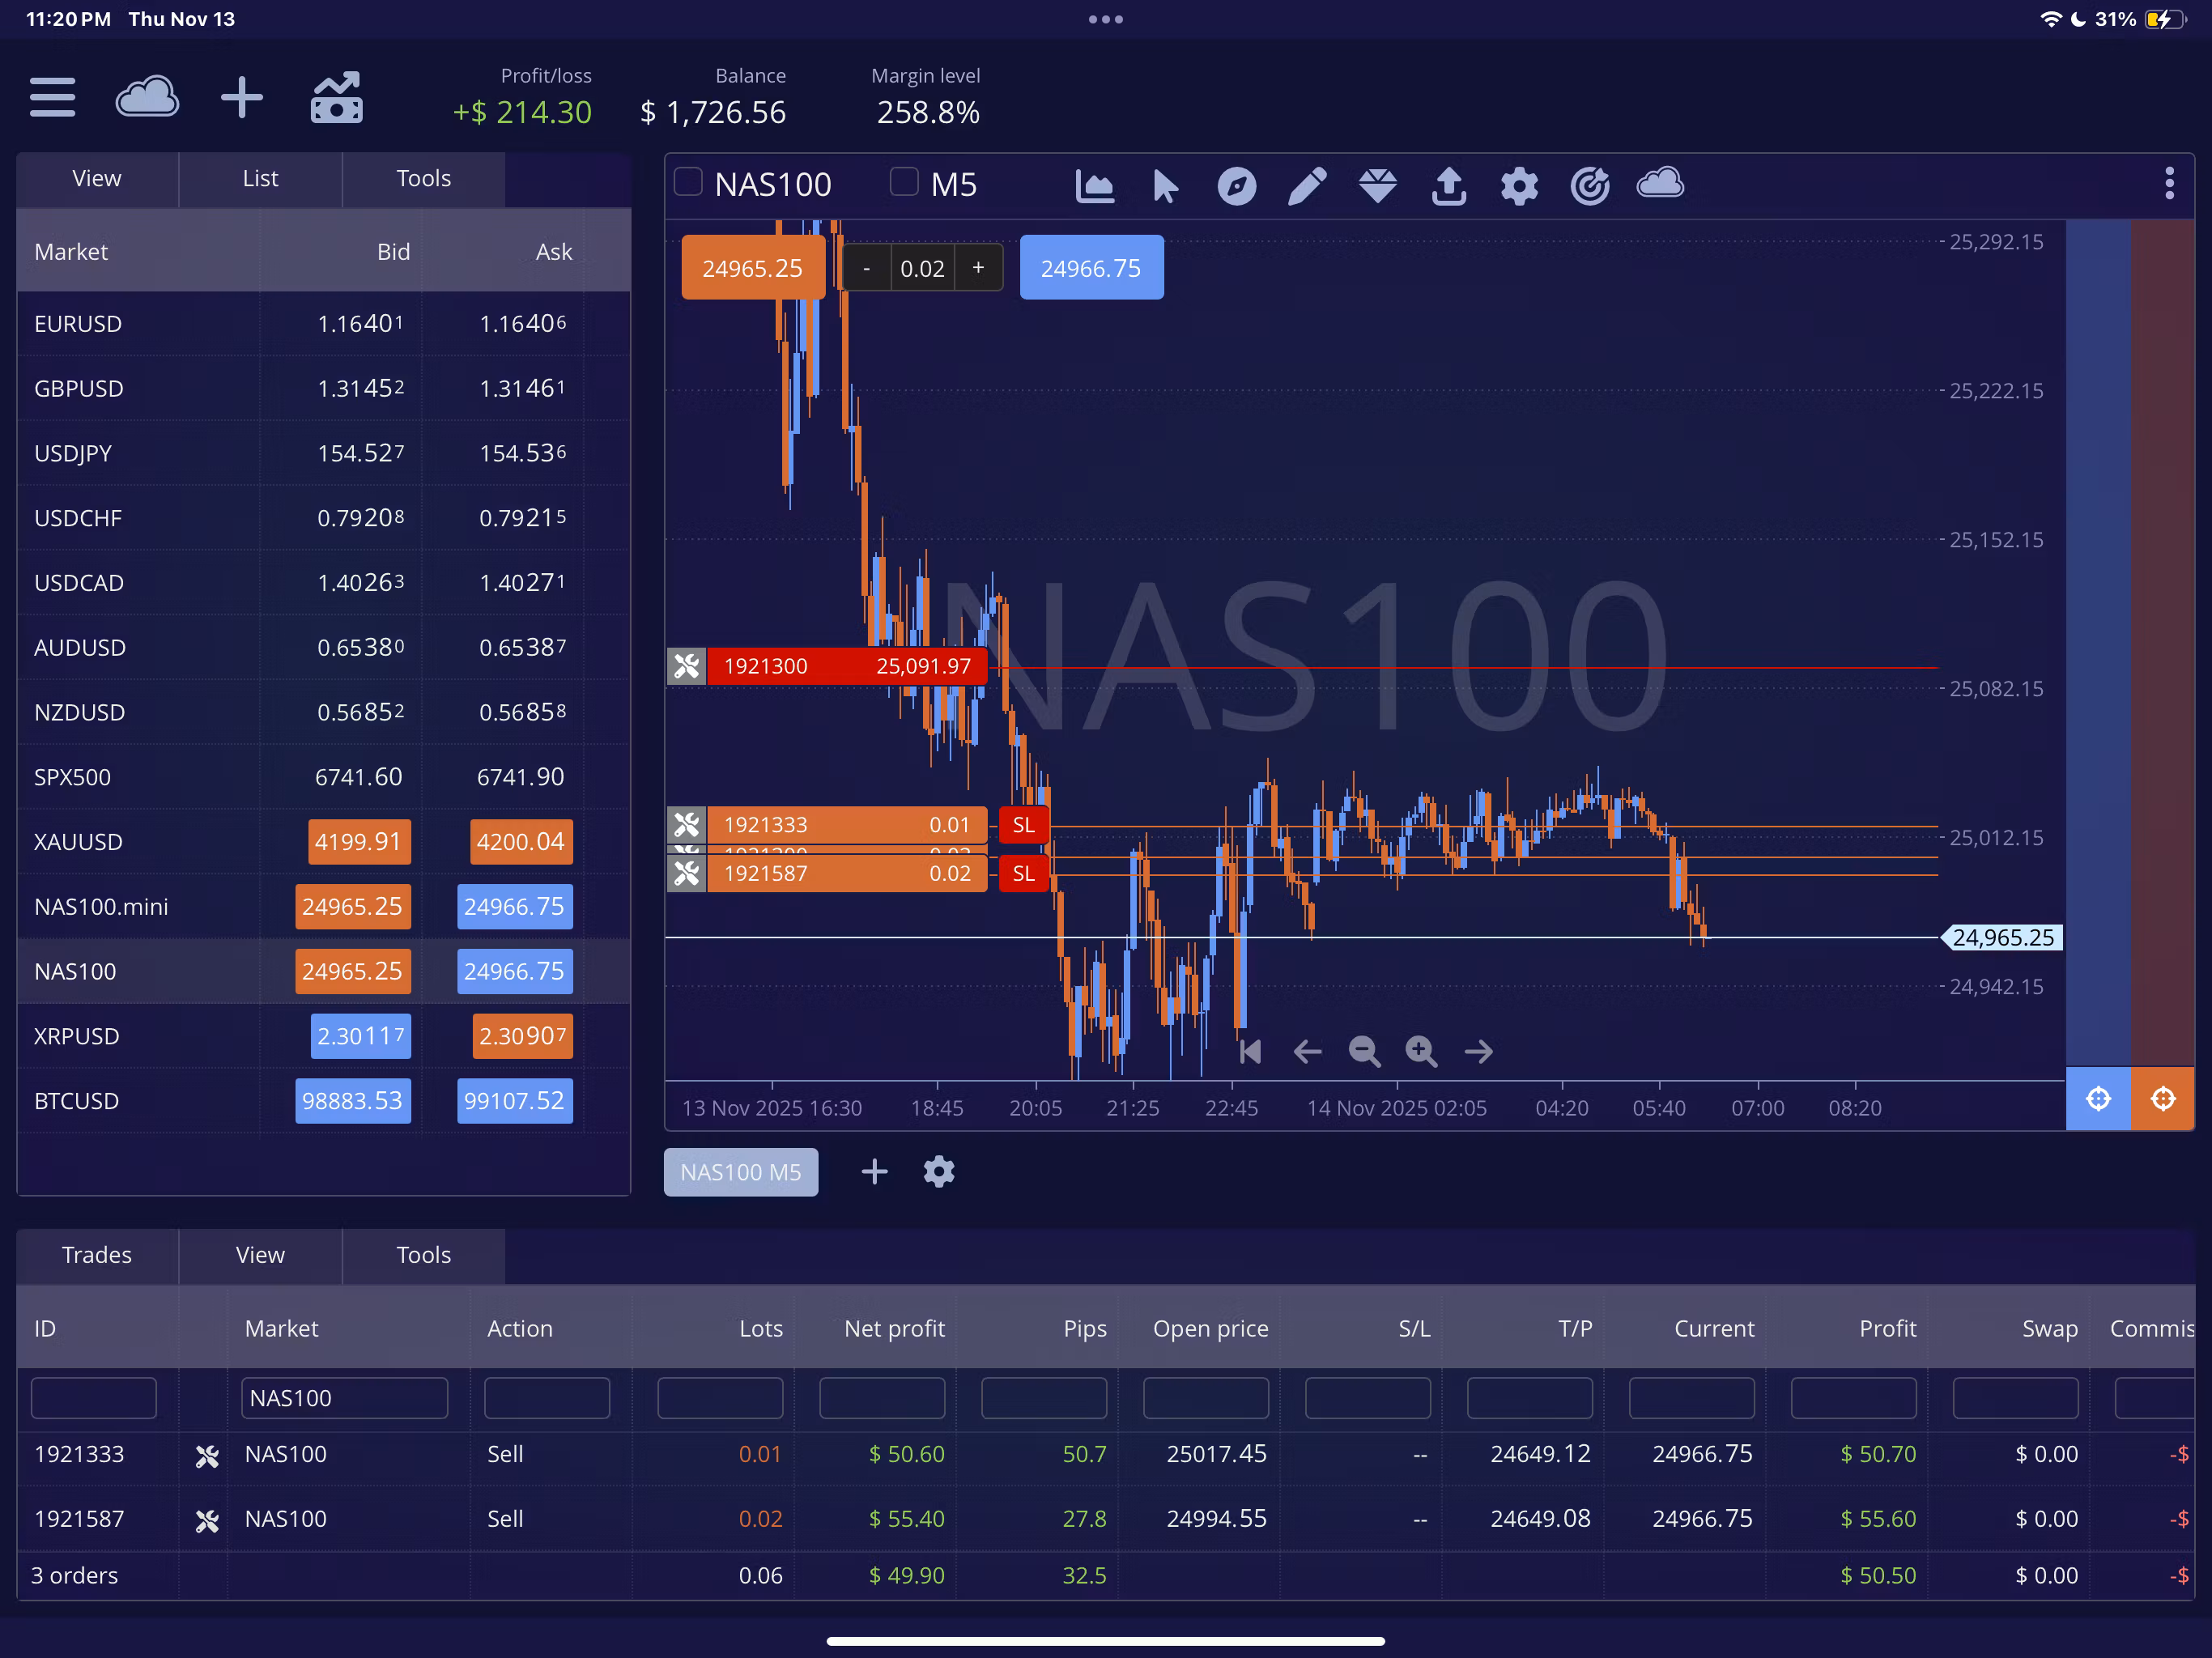Zoom out the chart
The image size is (2212, 1658).
[x=1364, y=1051]
